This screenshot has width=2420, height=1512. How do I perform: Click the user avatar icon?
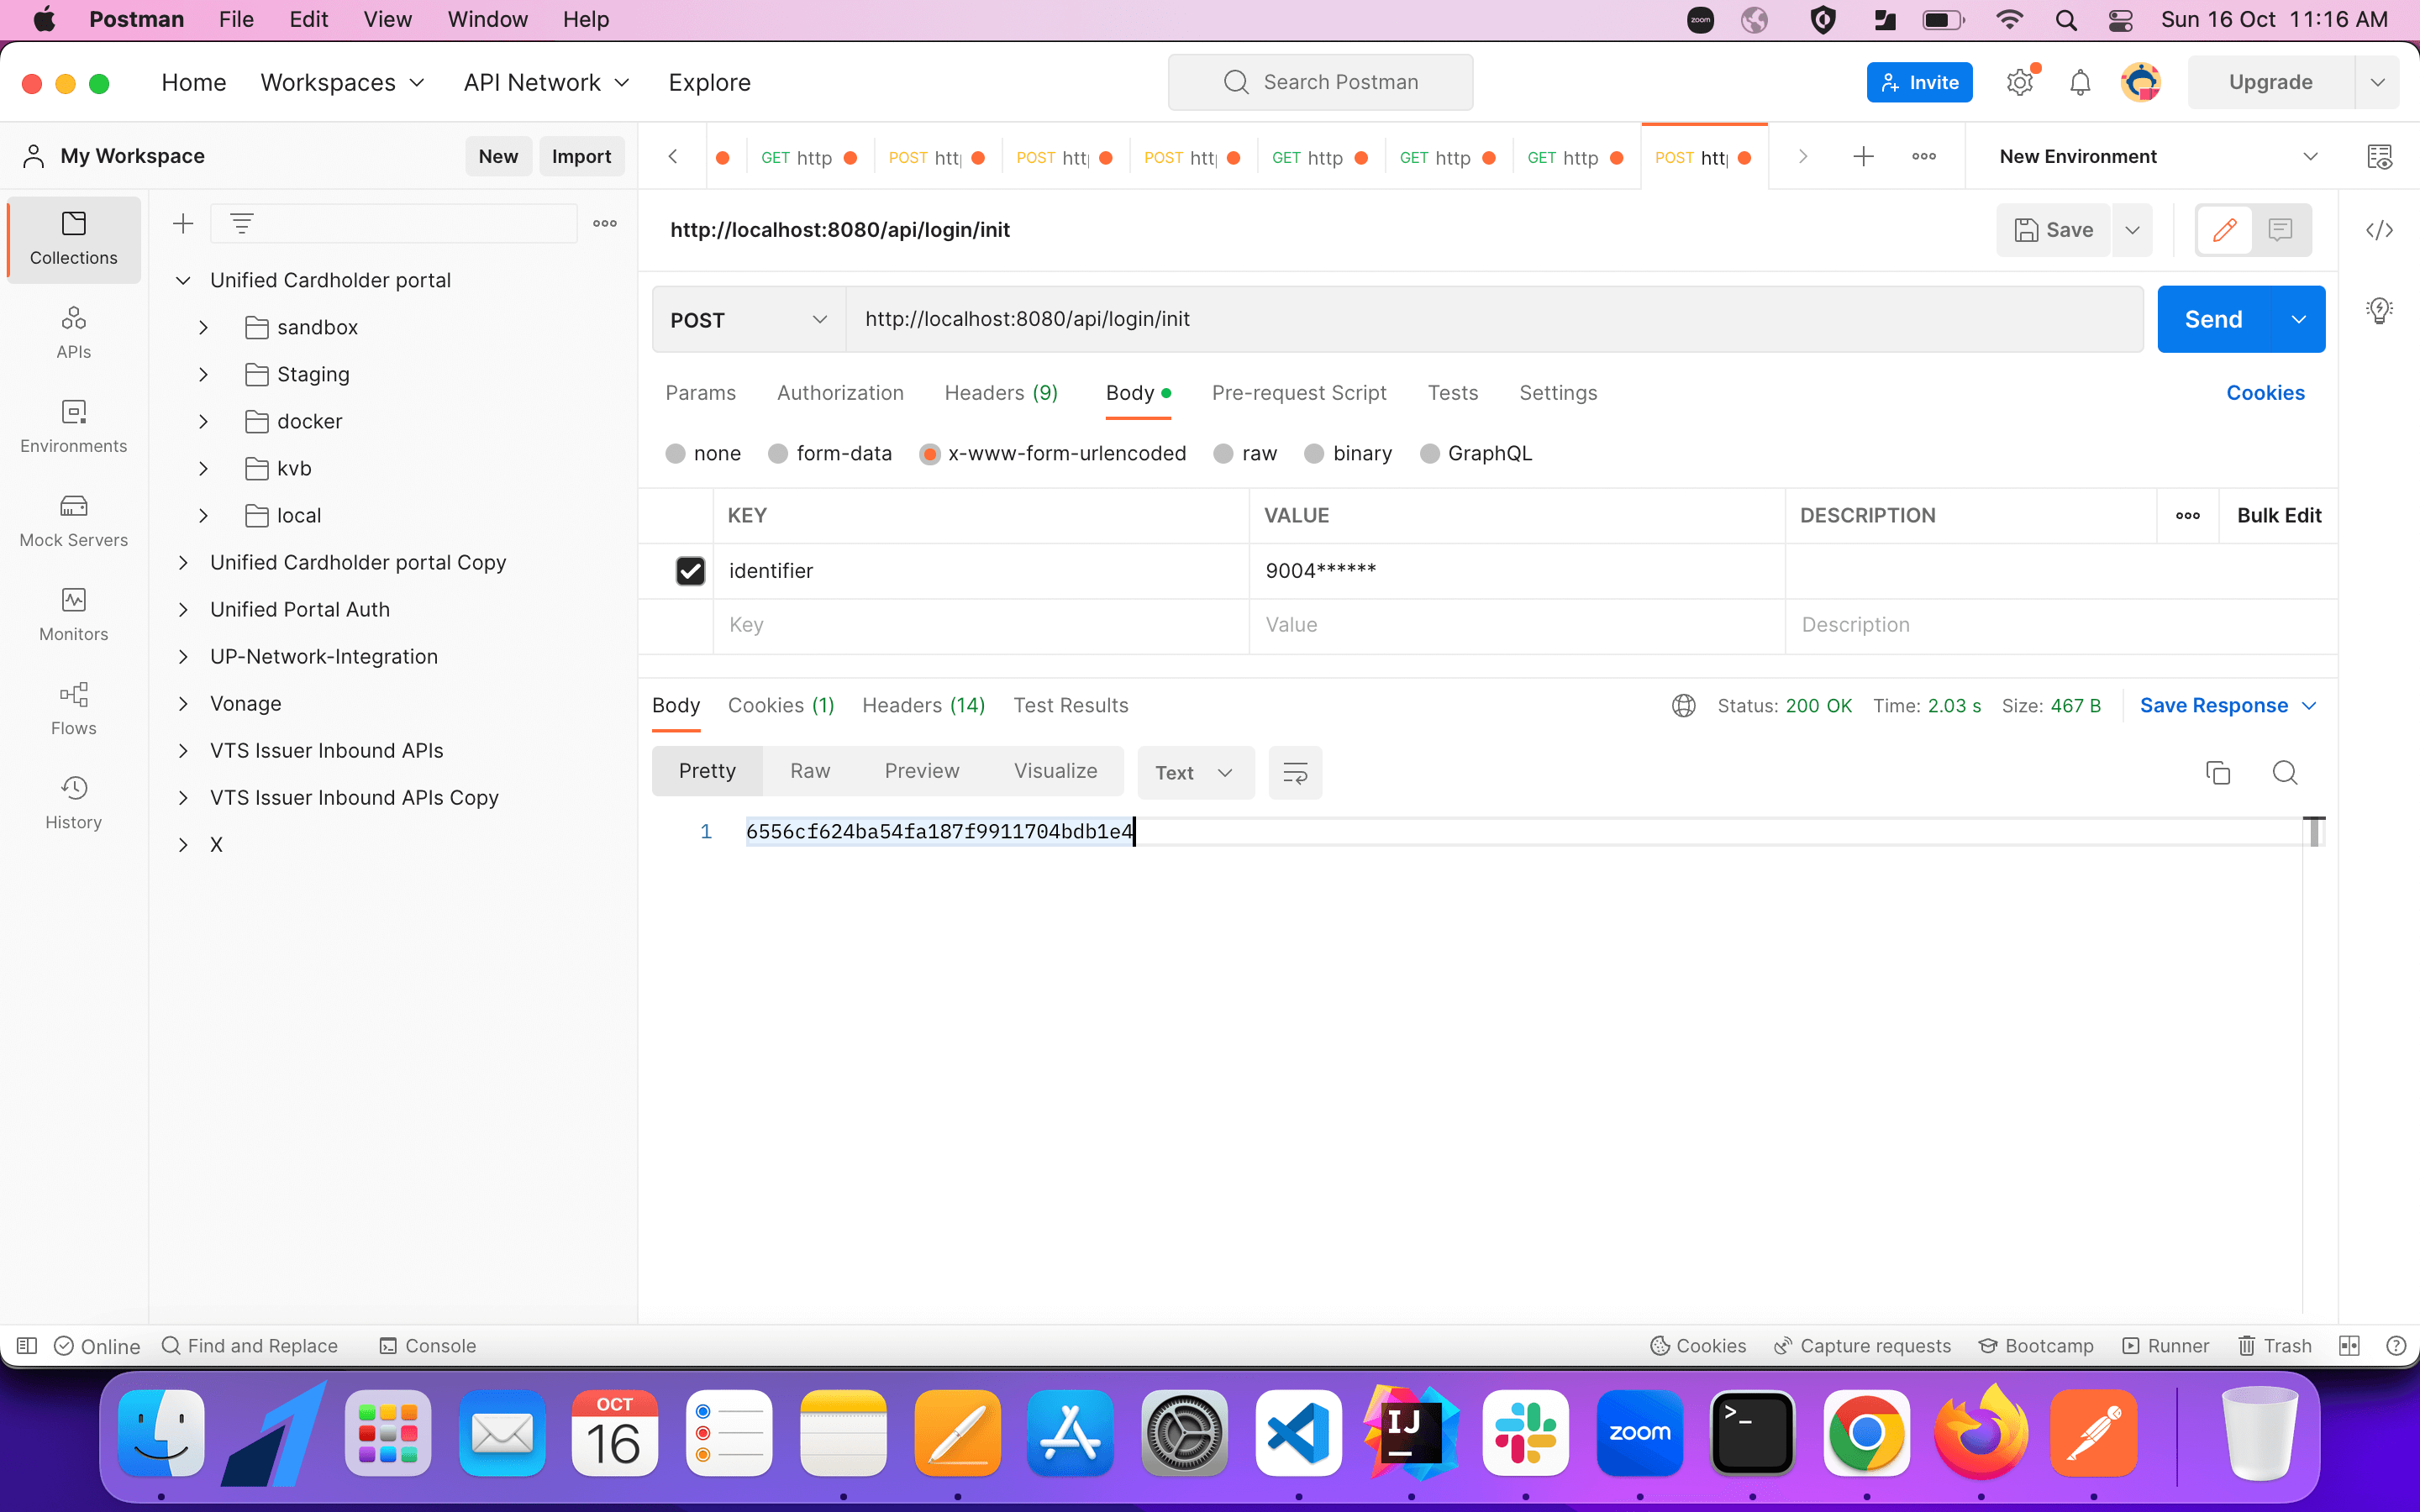pyautogui.click(x=2140, y=82)
